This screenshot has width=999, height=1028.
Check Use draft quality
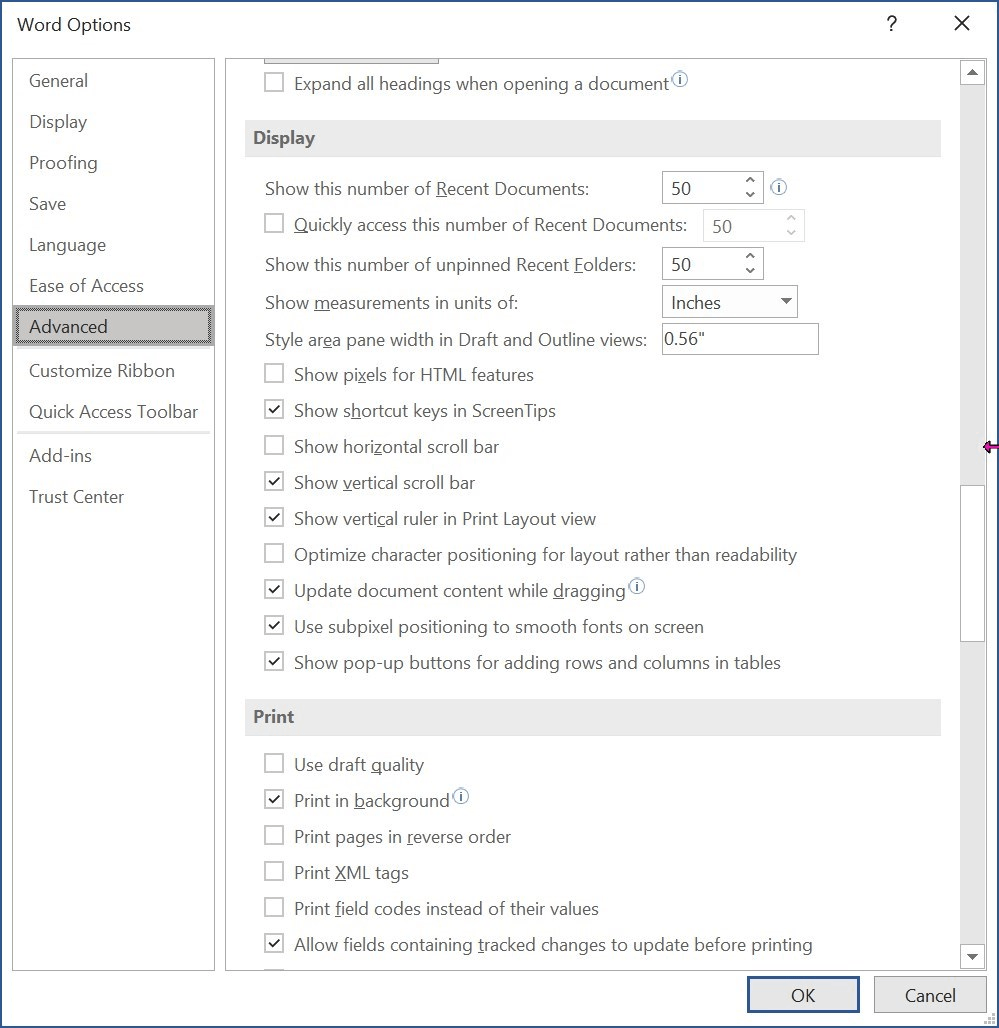tap(274, 764)
